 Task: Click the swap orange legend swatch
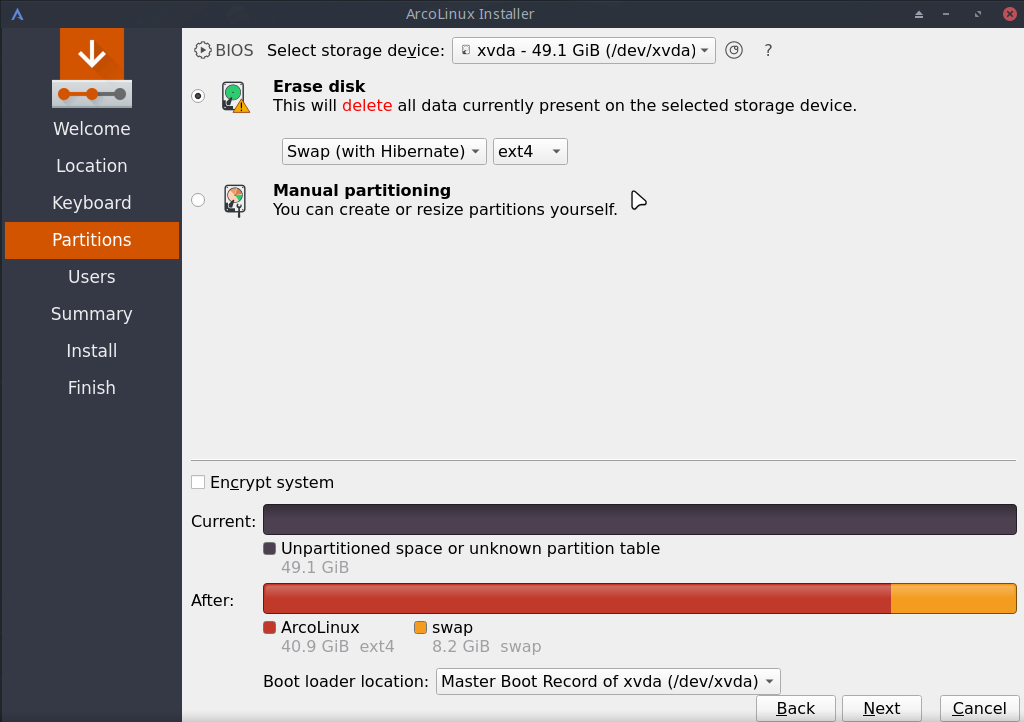[x=421, y=627]
